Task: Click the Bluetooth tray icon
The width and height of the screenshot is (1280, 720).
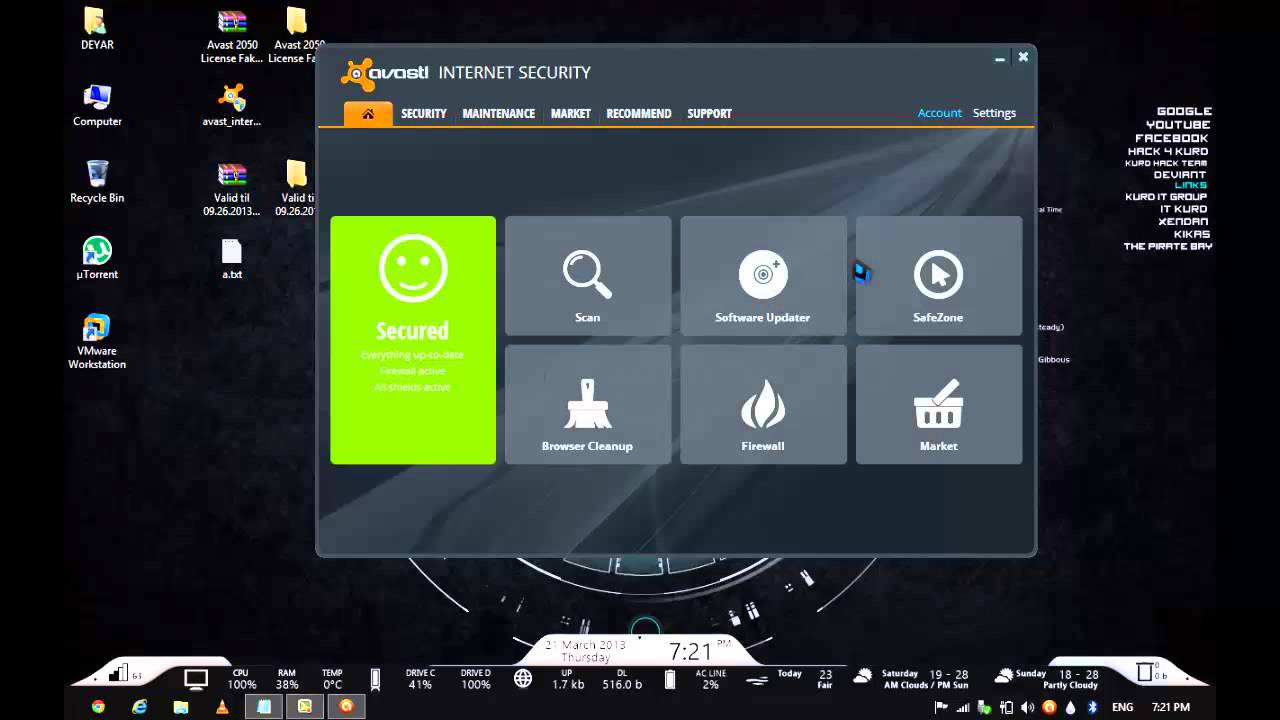Action: click(1093, 707)
